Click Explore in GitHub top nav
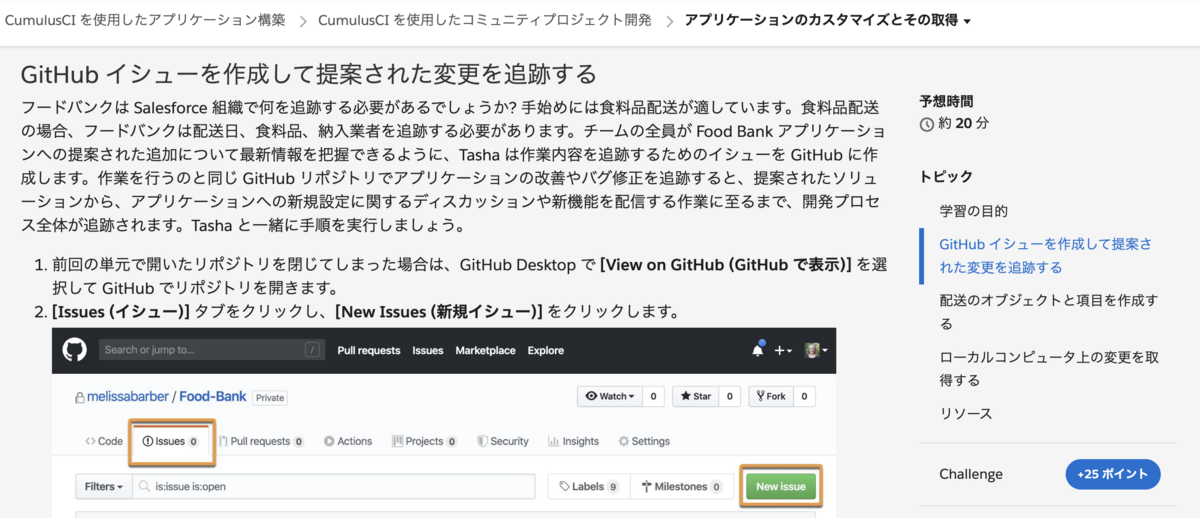1200x518 pixels. point(546,351)
